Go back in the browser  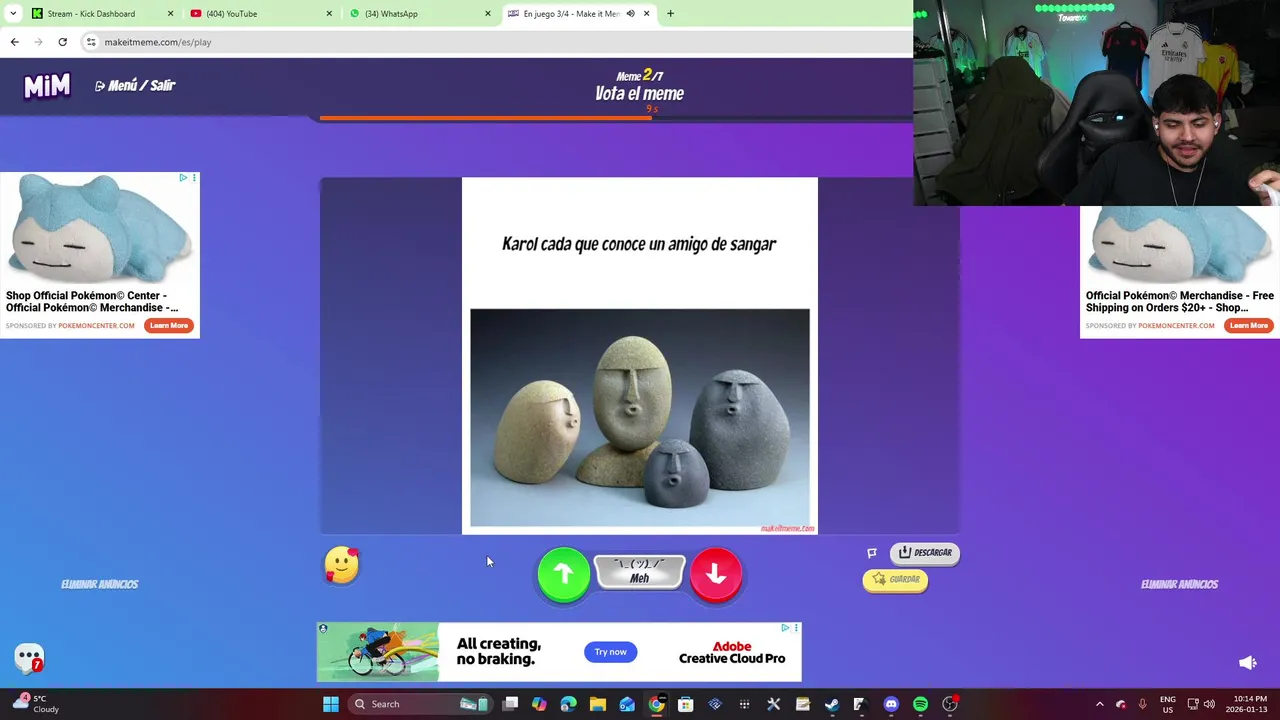pos(14,42)
